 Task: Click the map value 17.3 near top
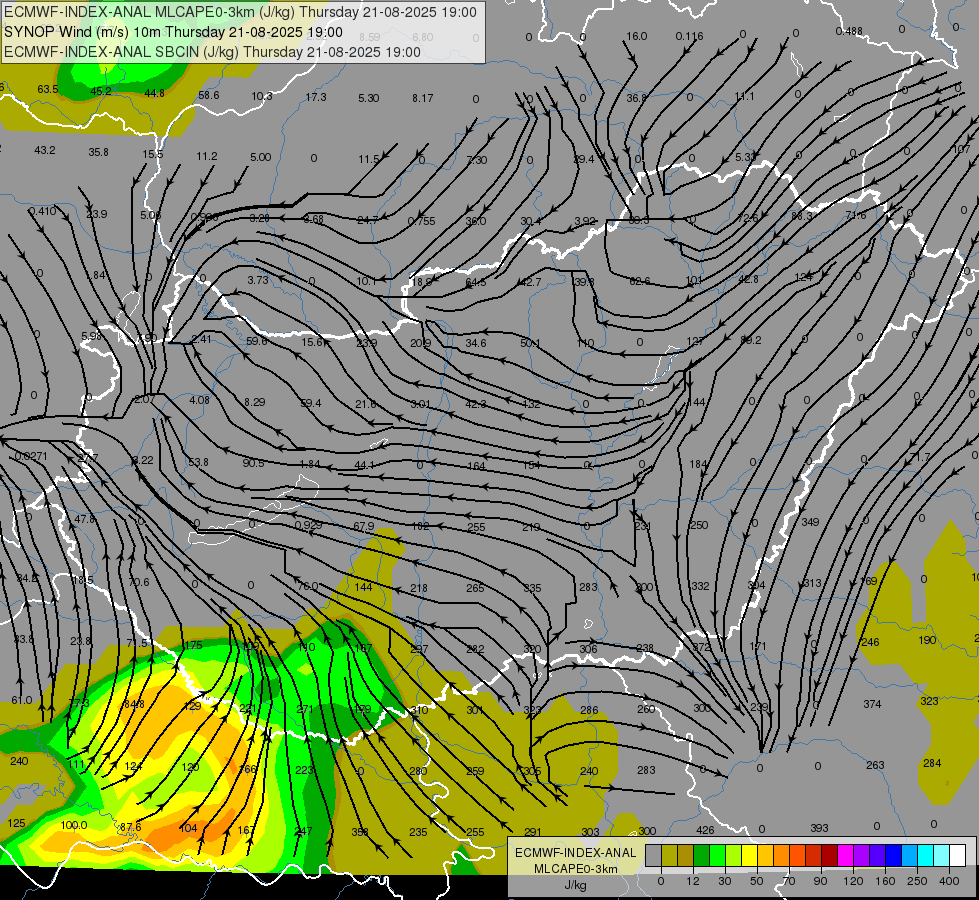coord(316,97)
